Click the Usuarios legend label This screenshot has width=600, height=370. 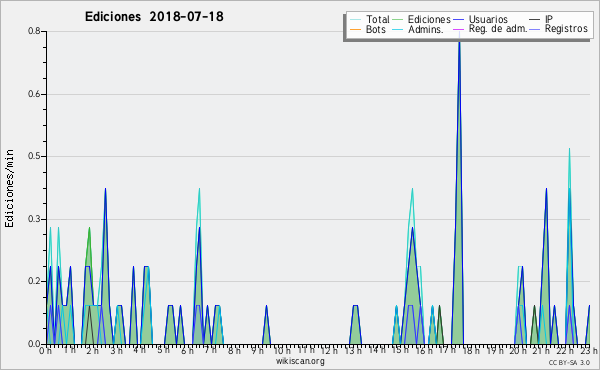(x=488, y=19)
